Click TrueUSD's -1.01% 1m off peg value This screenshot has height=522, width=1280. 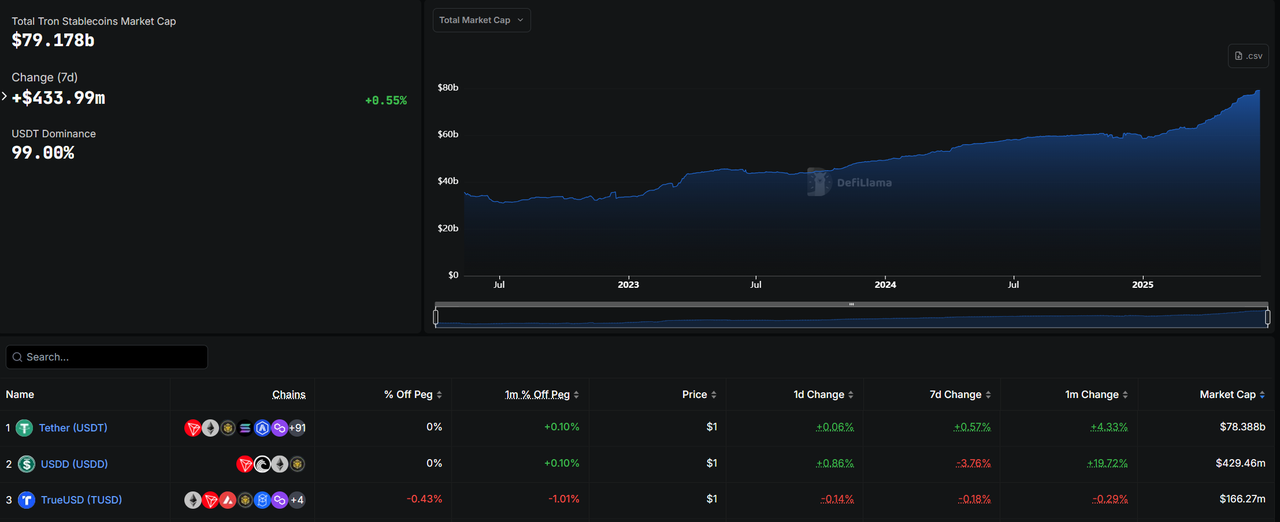pos(562,500)
